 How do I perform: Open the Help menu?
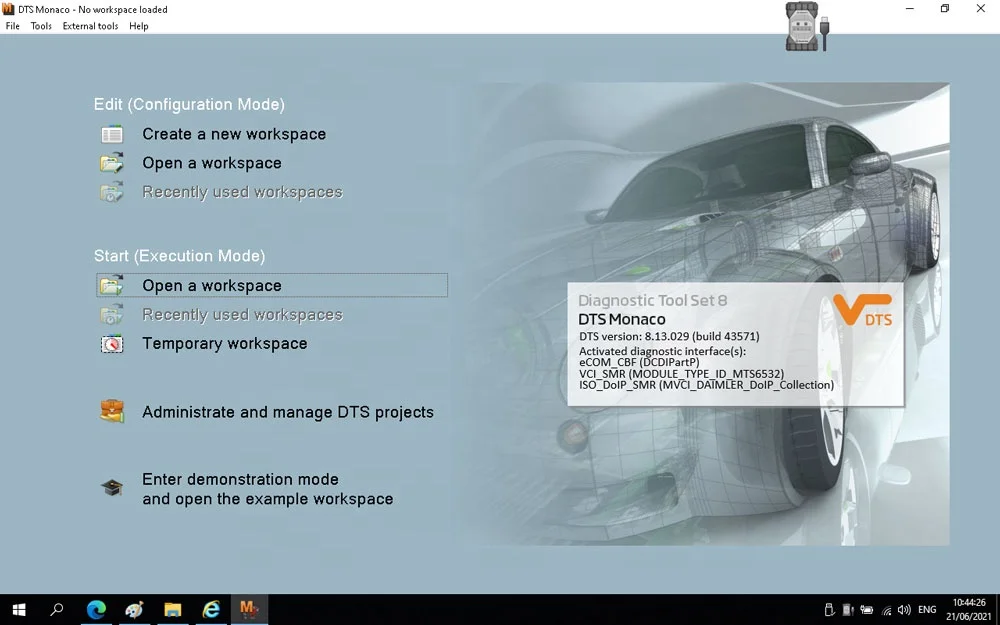click(x=138, y=26)
